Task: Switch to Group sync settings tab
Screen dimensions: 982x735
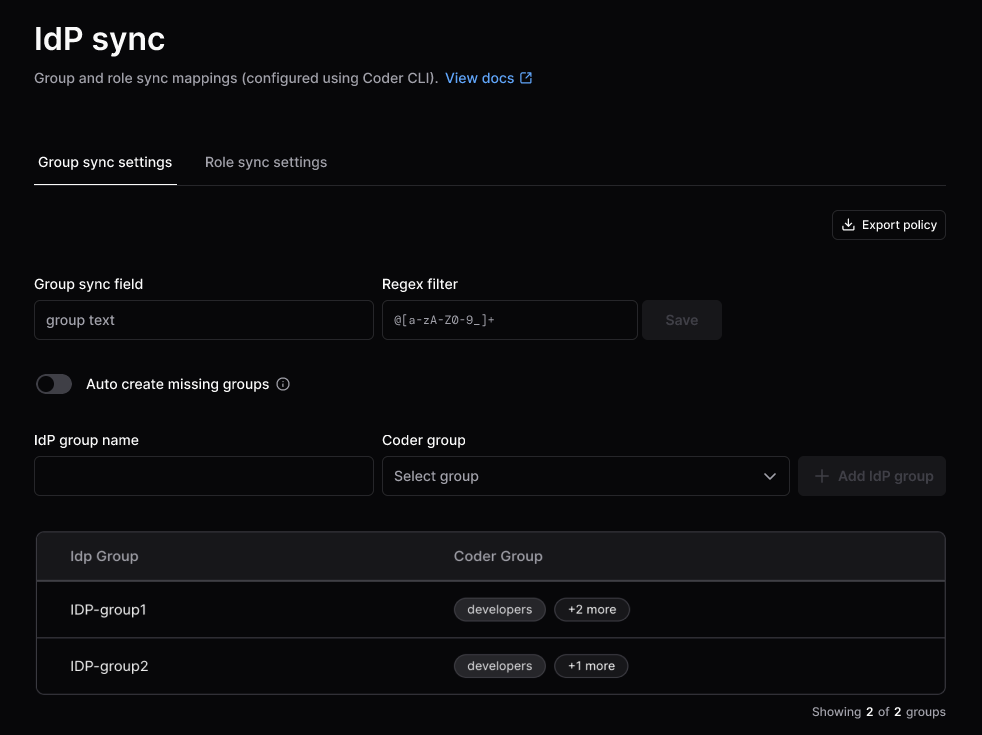Action: [105, 162]
